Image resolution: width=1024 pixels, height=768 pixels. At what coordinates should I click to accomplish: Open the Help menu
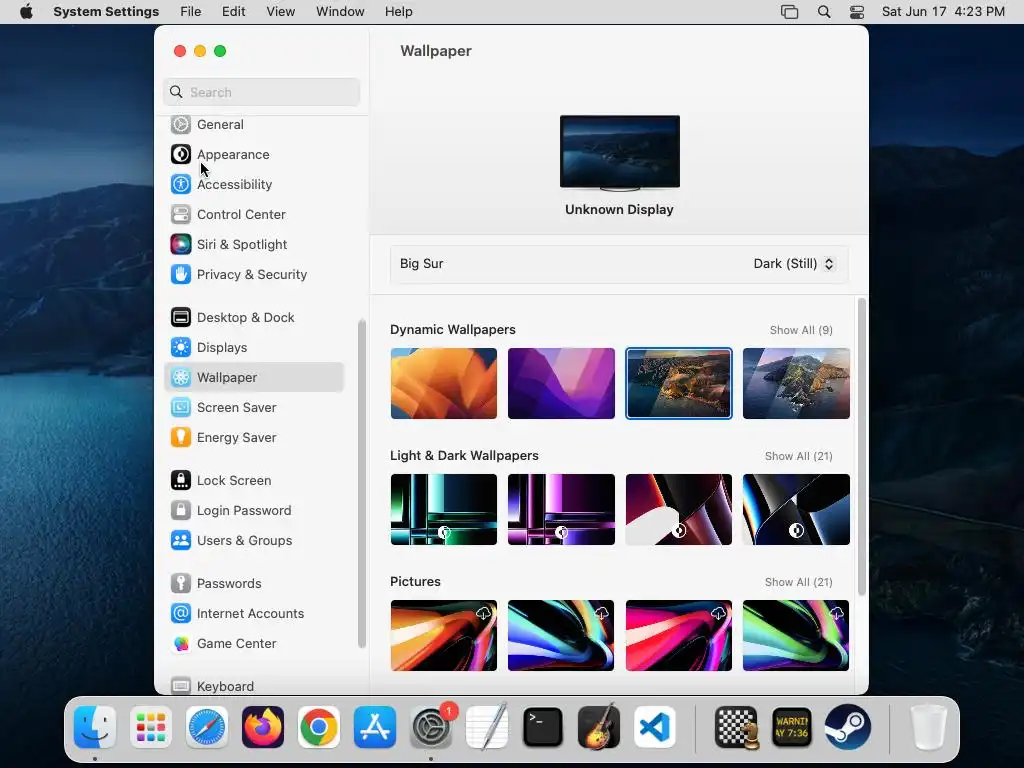(x=398, y=12)
